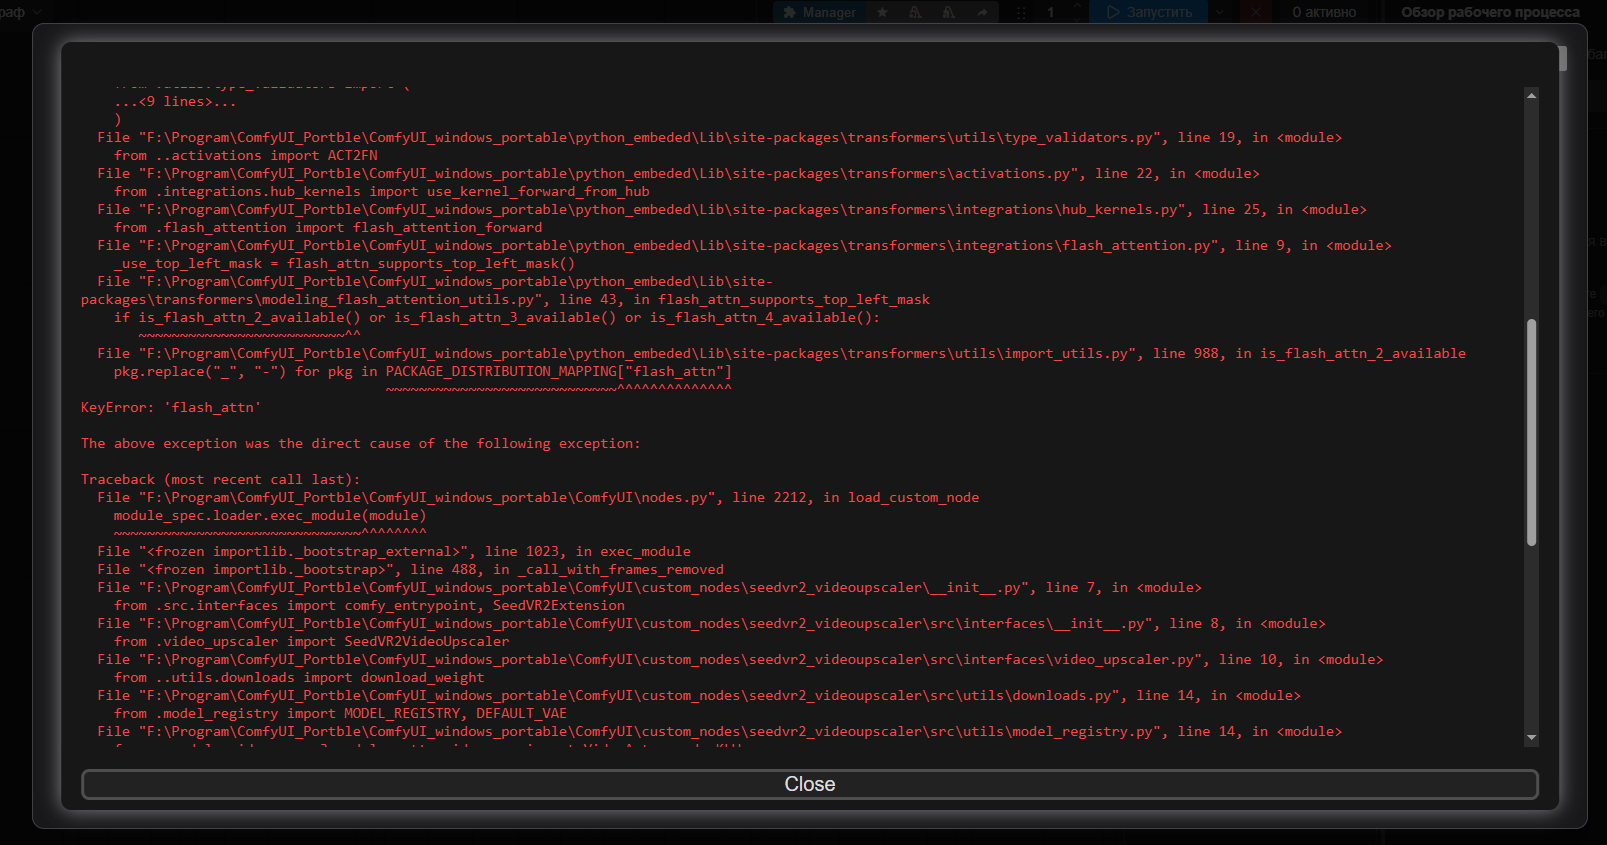Click the '...<9 lines>...' text

pyautogui.click(x=174, y=101)
